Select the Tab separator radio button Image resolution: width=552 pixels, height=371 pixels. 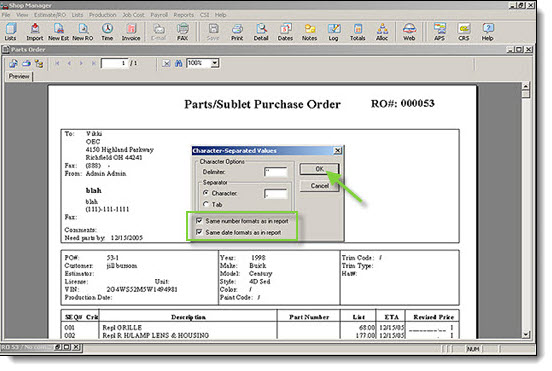point(206,204)
